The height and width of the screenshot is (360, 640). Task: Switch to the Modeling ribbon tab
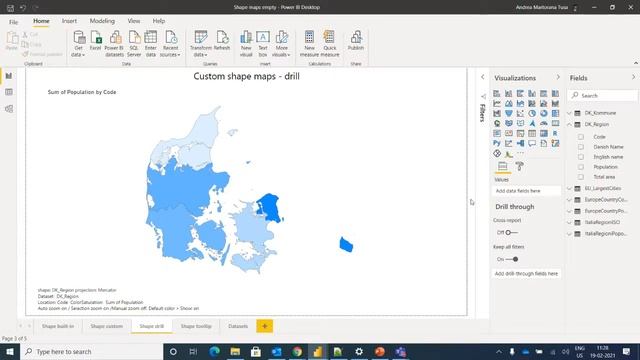tap(102, 21)
